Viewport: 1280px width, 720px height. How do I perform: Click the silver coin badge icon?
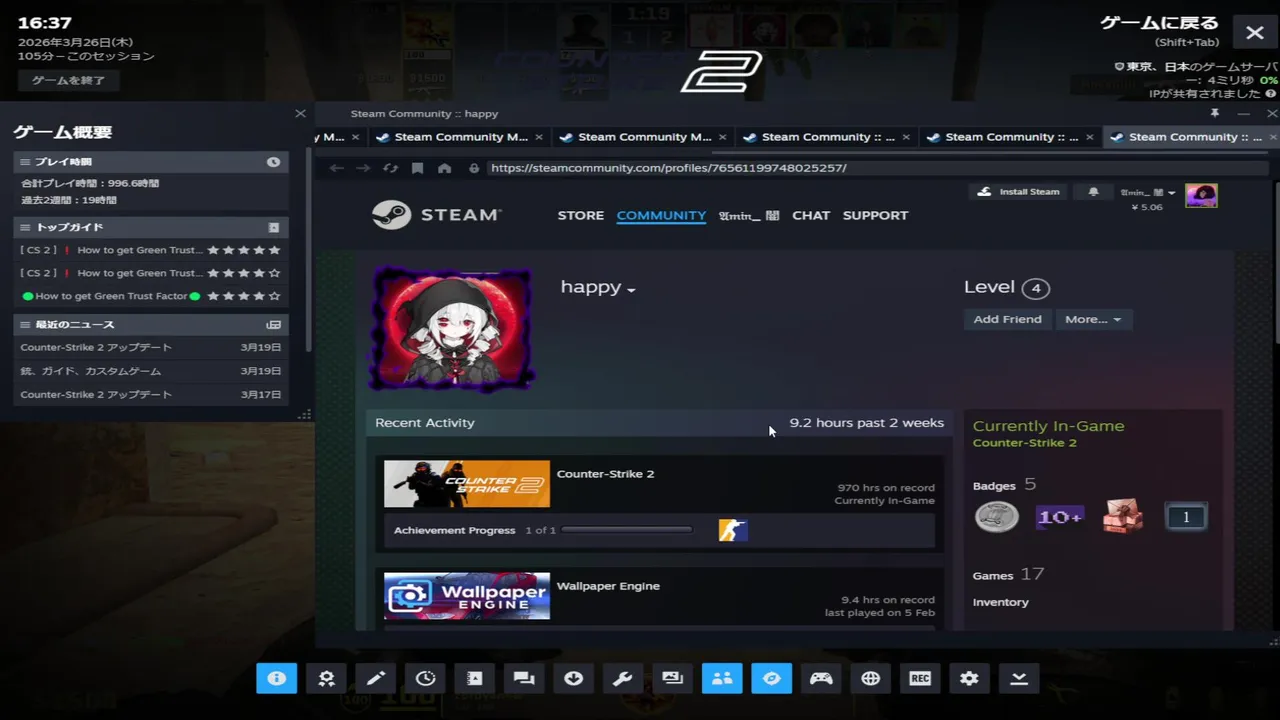[996, 517]
